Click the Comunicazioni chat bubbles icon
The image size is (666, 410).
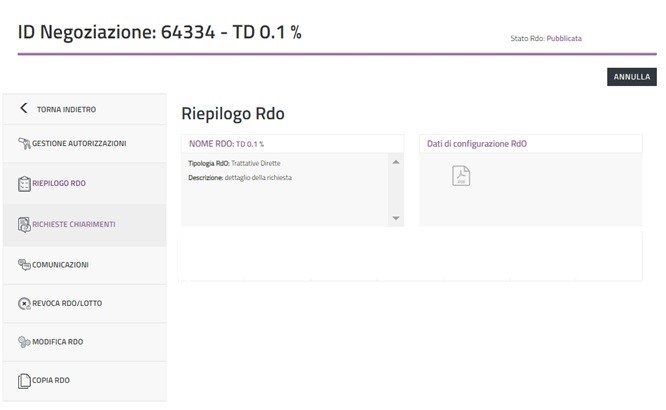[24, 265]
